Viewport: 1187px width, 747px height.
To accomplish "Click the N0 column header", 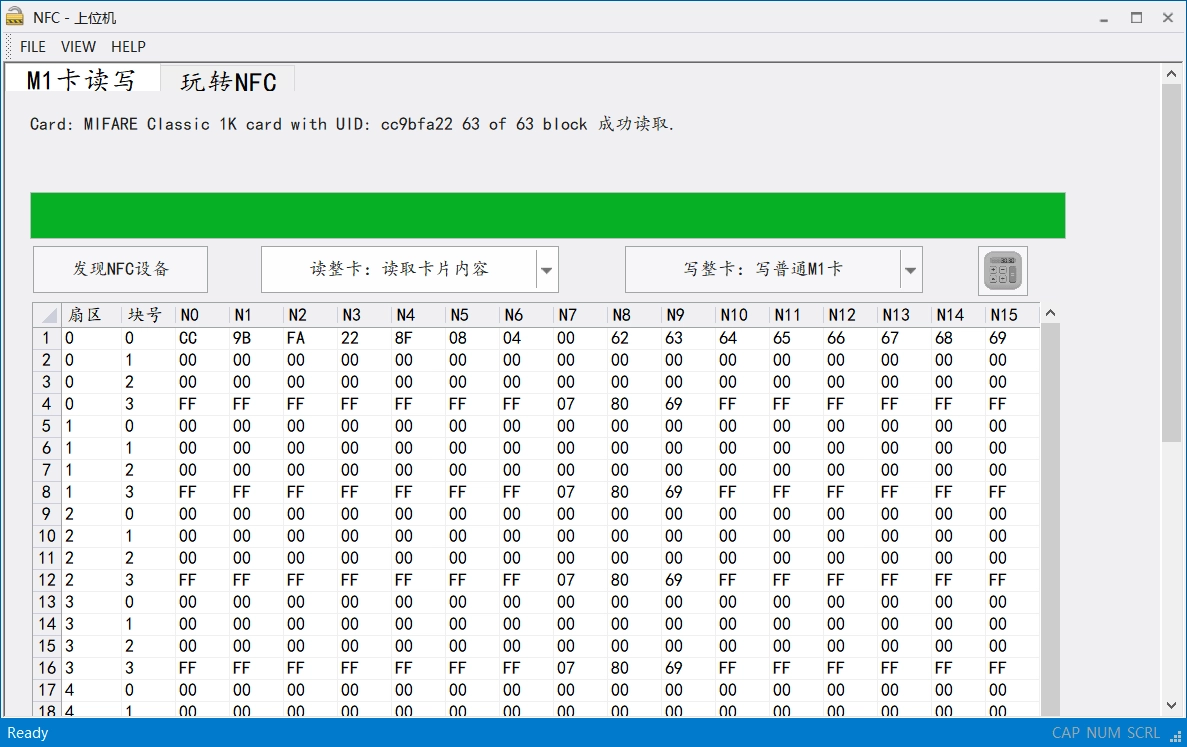I will click(201, 315).
